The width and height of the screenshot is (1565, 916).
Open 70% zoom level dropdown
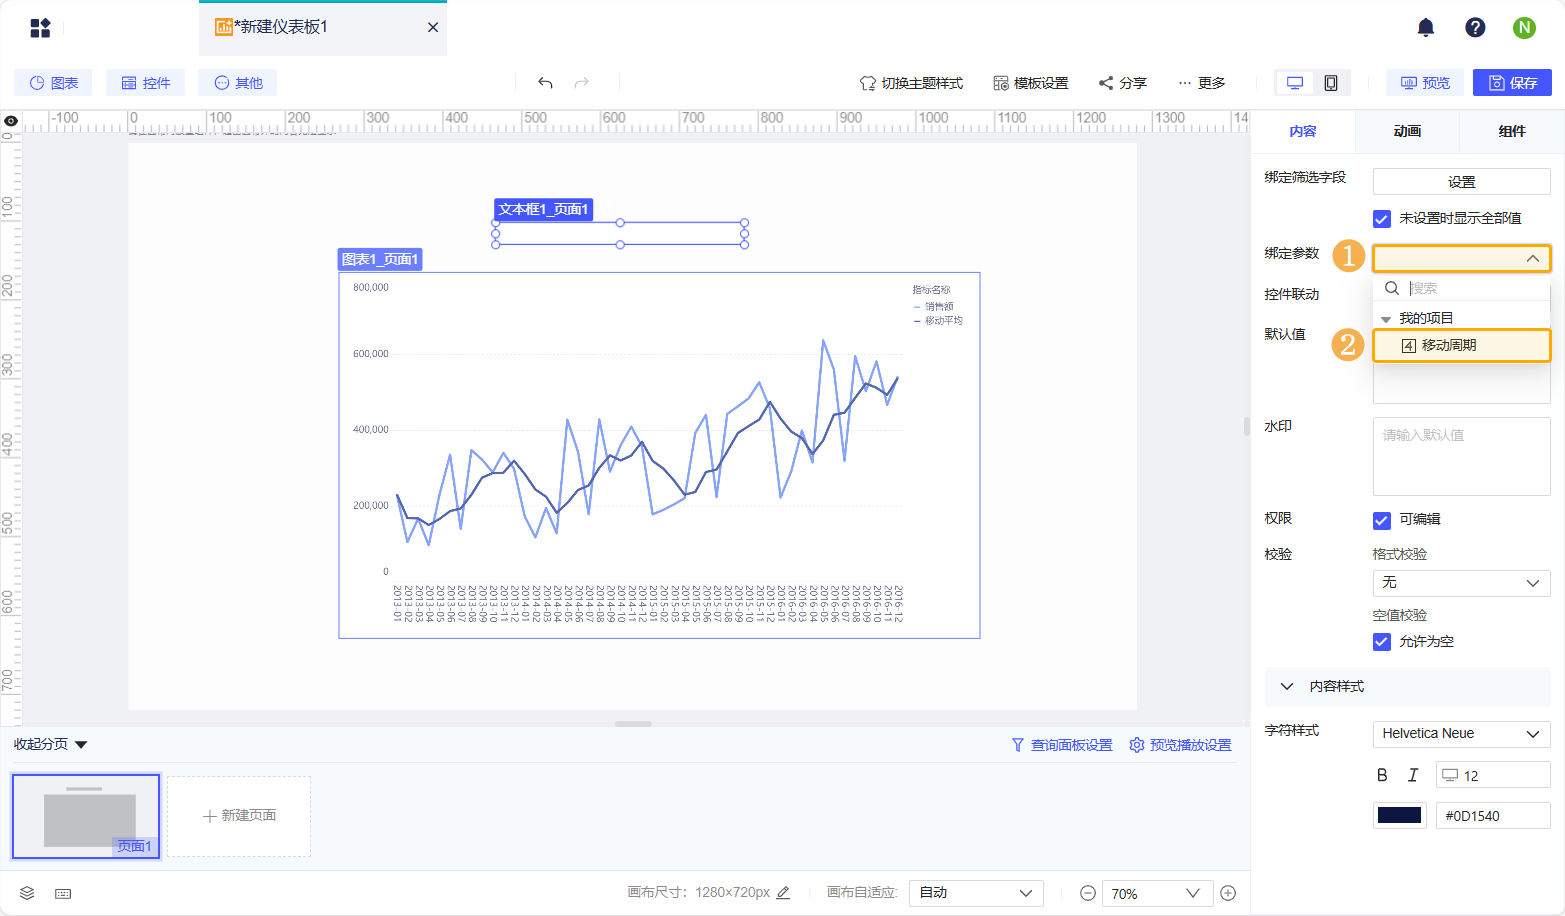tap(1157, 893)
